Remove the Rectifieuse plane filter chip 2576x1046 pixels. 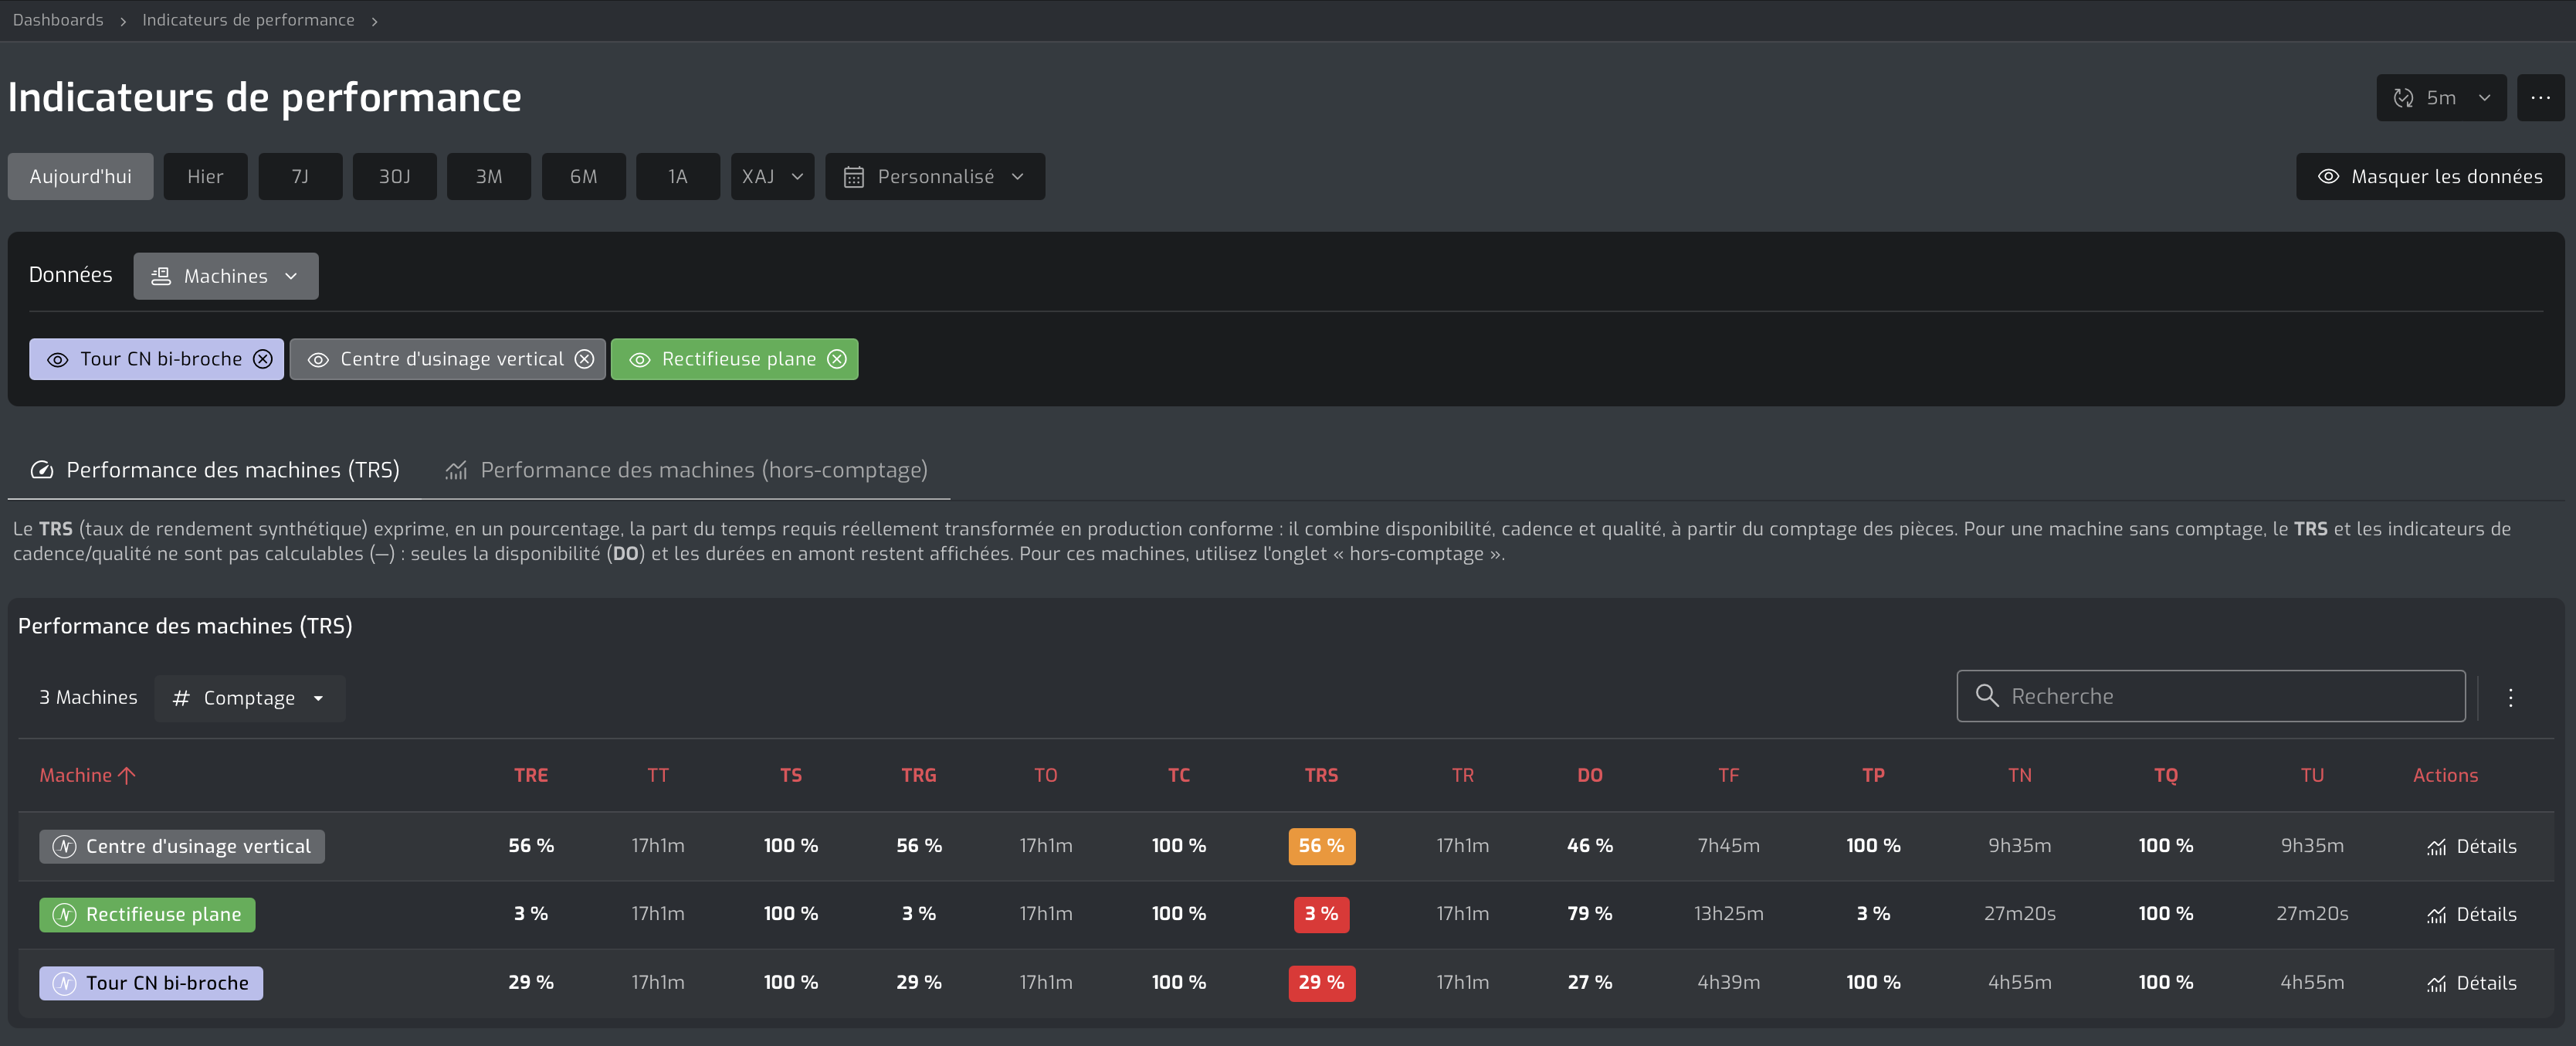(x=837, y=359)
